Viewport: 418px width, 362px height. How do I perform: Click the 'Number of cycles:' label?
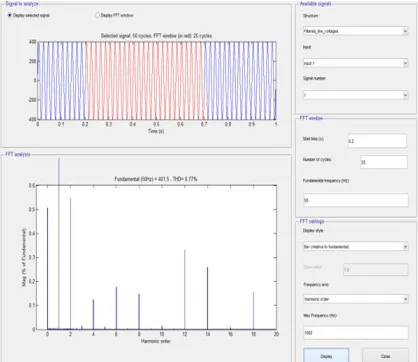click(x=317, y=160)
